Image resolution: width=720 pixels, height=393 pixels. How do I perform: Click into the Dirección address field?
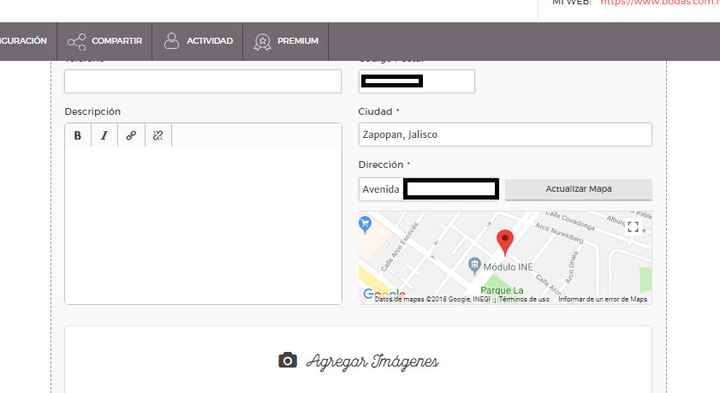(x=429, y=189)
